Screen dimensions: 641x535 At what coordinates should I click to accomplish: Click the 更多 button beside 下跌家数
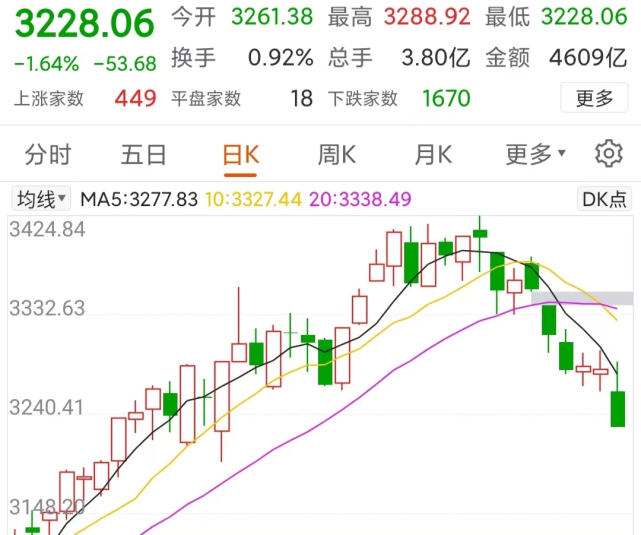pos(594,98)
